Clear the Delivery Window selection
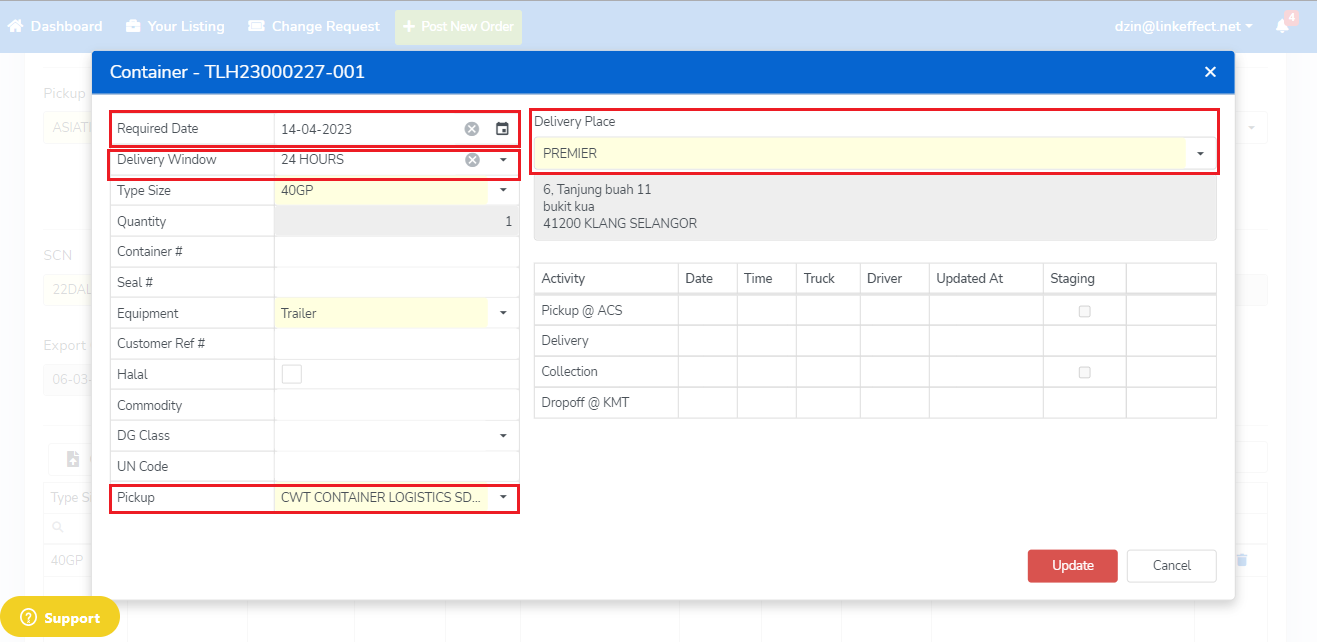Viewport: 1317px width, 642px height. 472,160
